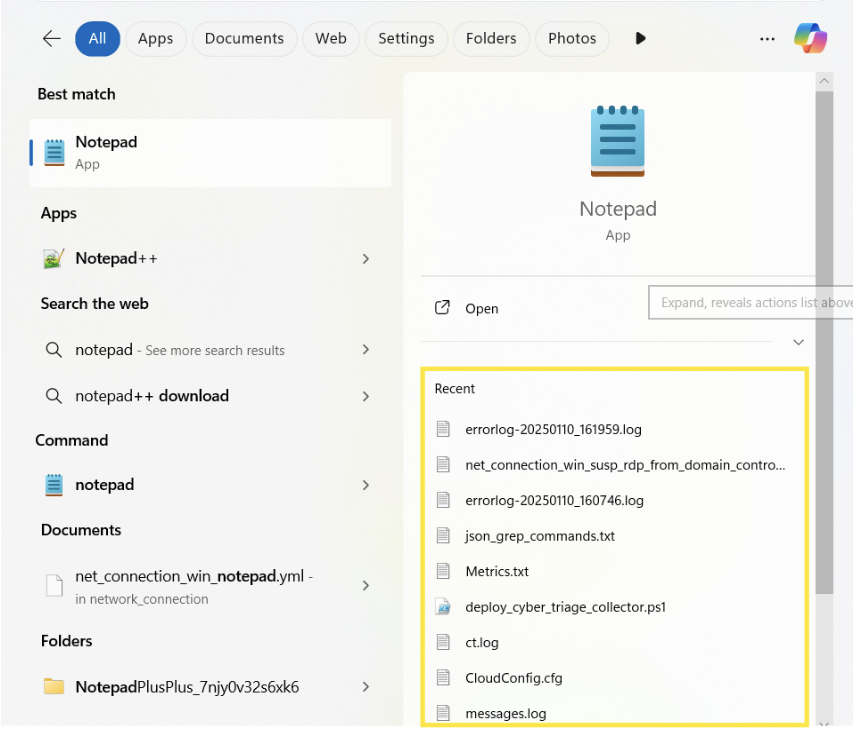Switch to the Settings filter tab
Screen dimensions: 856x740
tap(407, 39)
